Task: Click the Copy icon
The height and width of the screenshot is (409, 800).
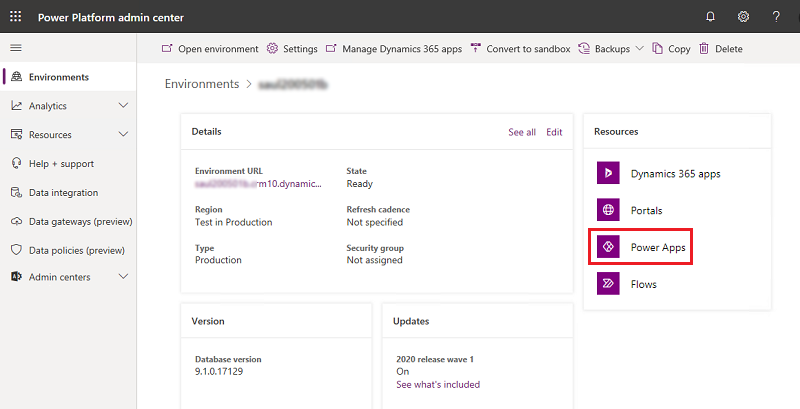Action: click(x=658, y=48)
